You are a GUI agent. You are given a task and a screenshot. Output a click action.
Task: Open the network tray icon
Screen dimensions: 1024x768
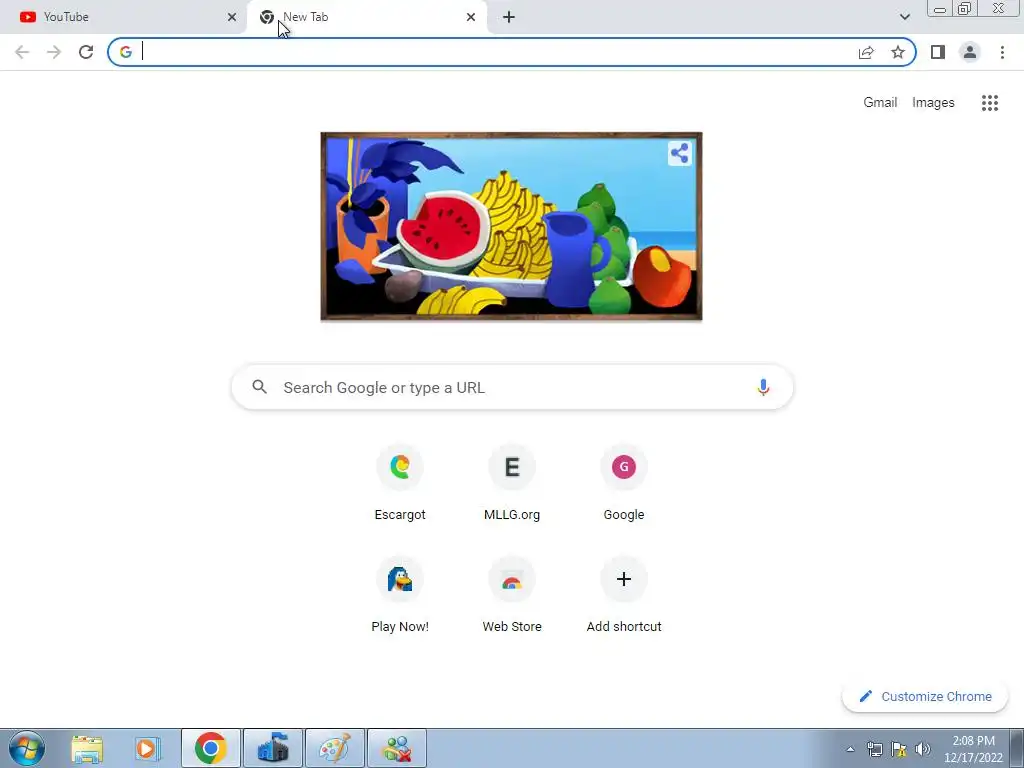(x=874, y=749)
